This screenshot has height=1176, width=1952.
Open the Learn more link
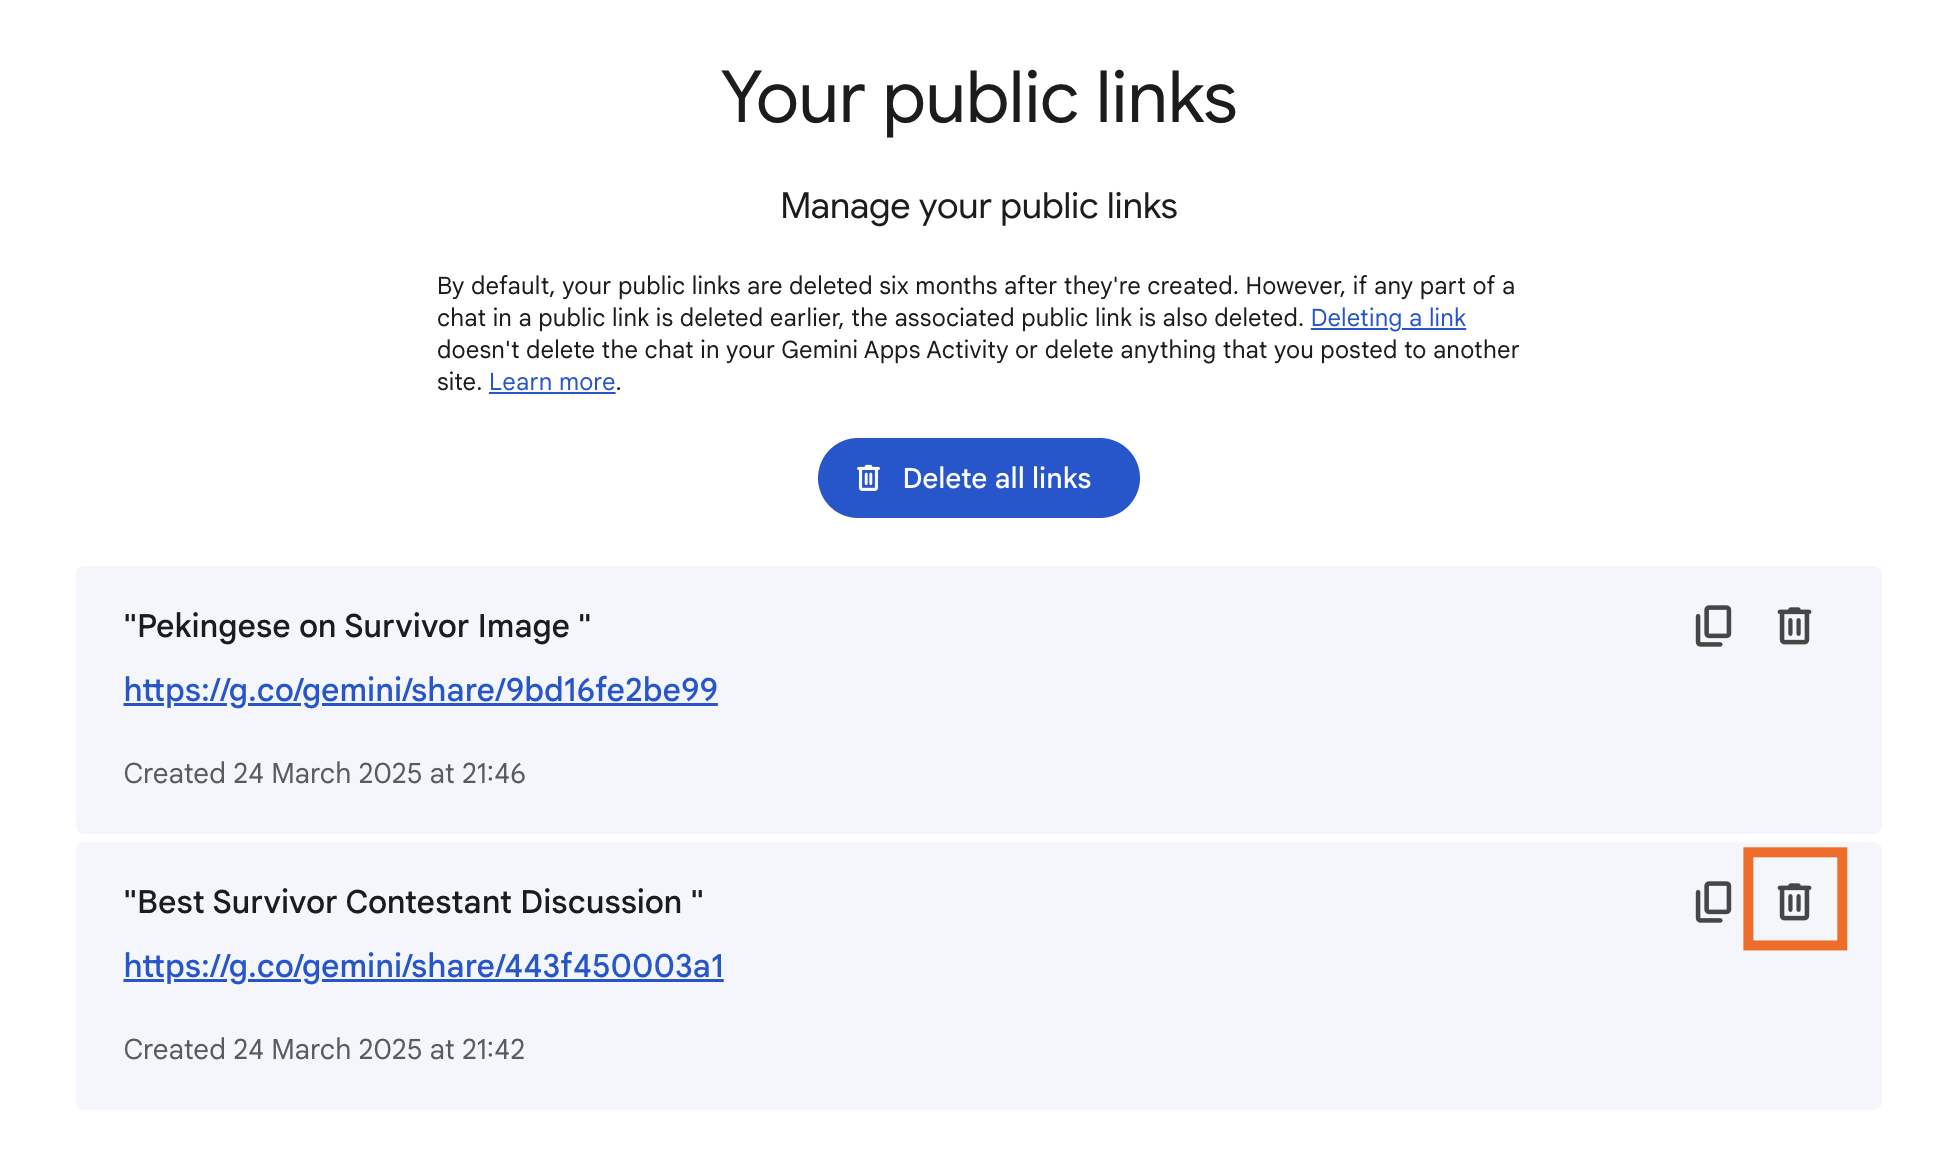point(552,382)
